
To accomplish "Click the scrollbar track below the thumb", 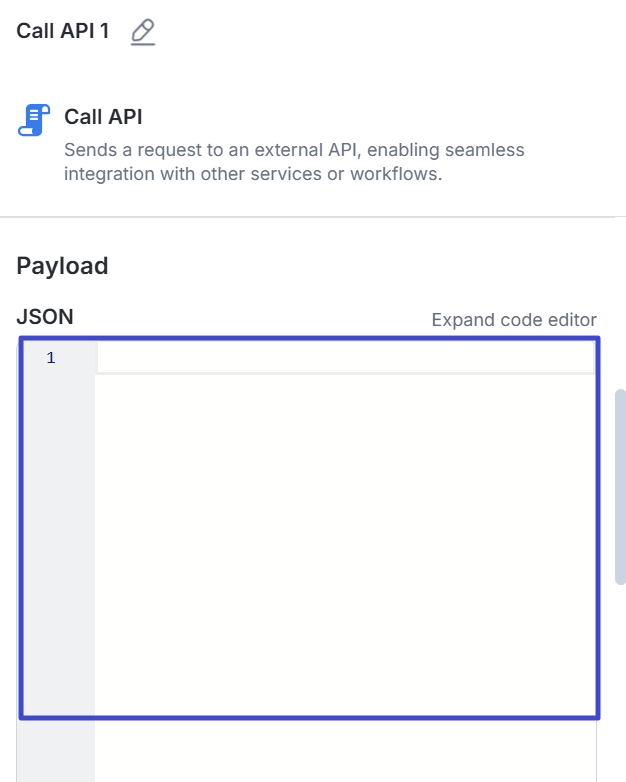I will tap(620, 680).
